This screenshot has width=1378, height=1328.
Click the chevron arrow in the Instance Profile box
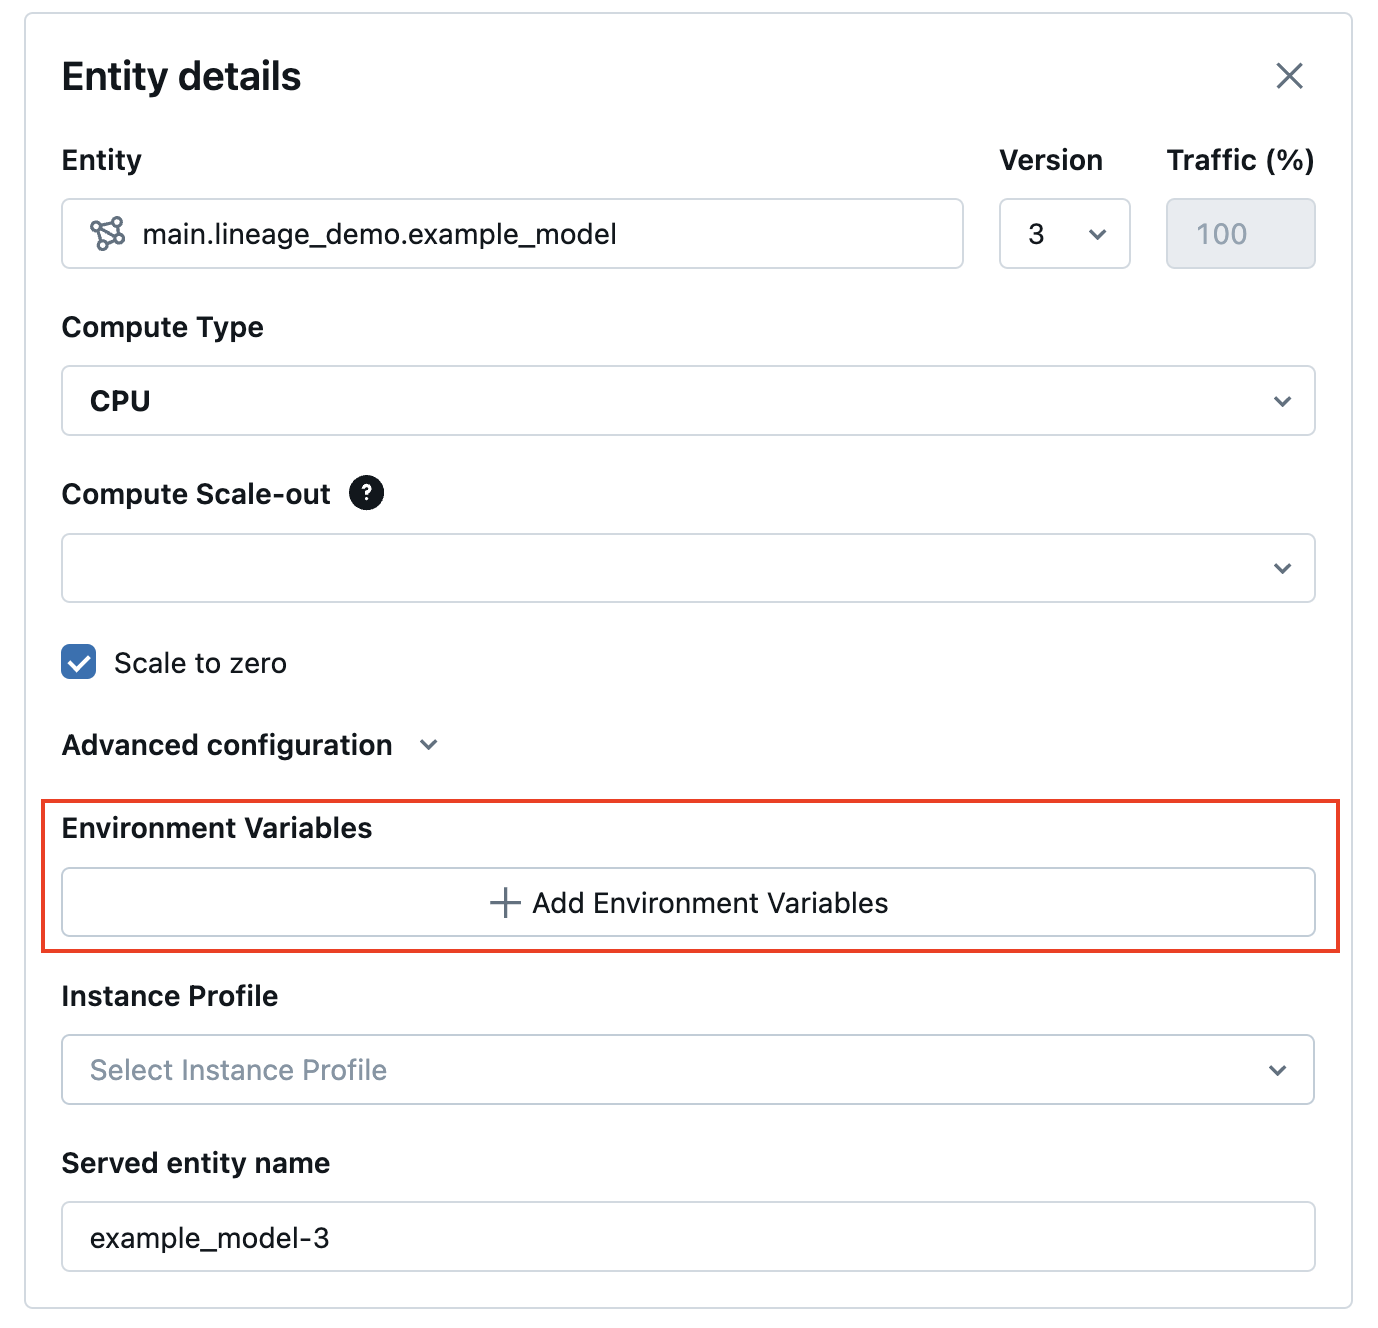coord(1277,1071)
